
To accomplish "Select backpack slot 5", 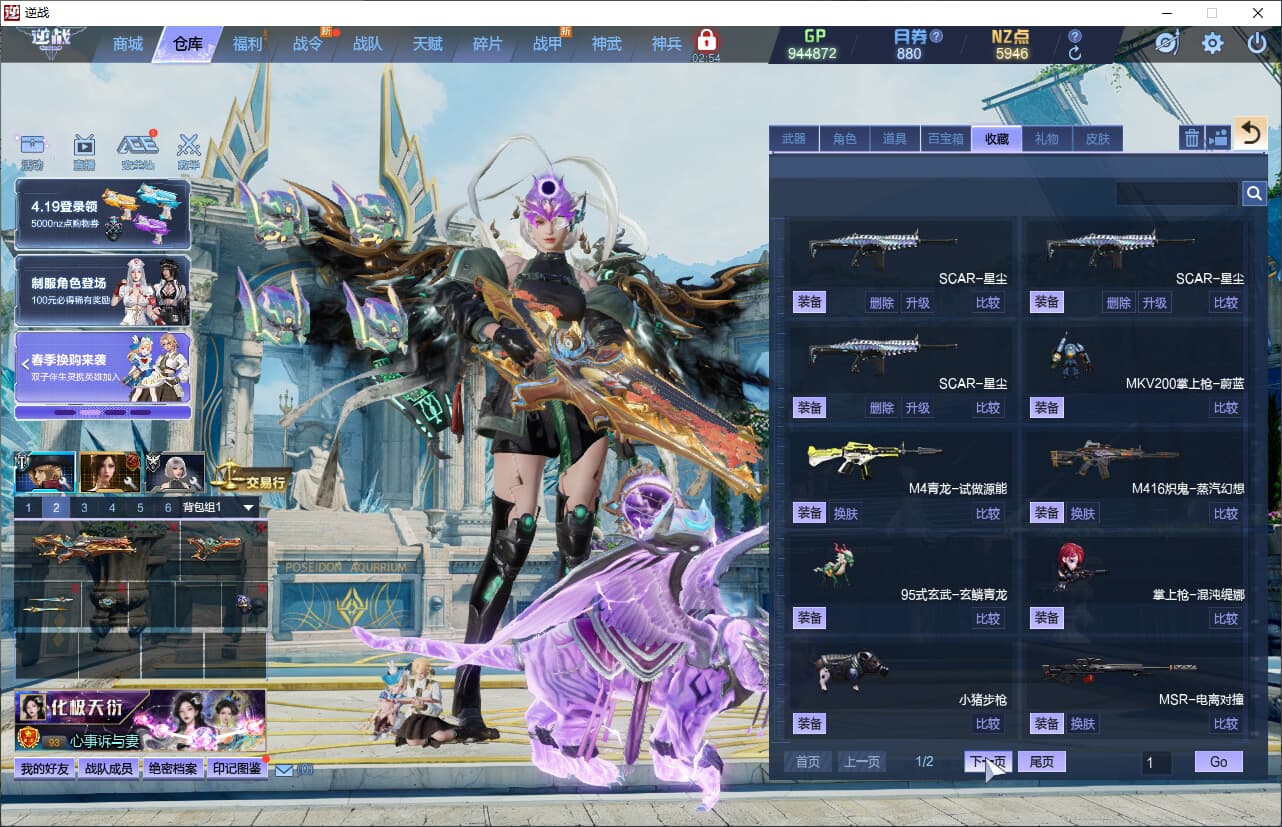I will (140, 508).
